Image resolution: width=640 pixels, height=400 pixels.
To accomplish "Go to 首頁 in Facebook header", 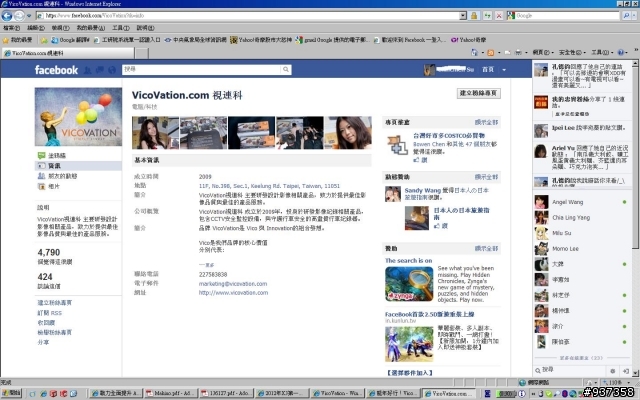I will [x=488, y=69].
